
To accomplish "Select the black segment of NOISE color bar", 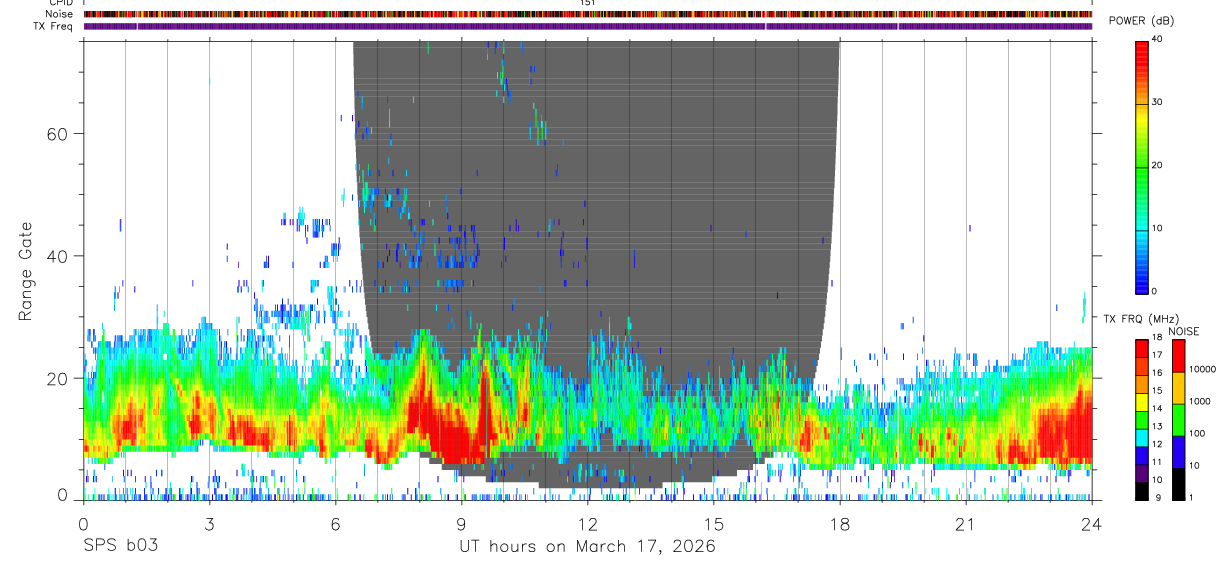I will click(x=1177, y=484).
